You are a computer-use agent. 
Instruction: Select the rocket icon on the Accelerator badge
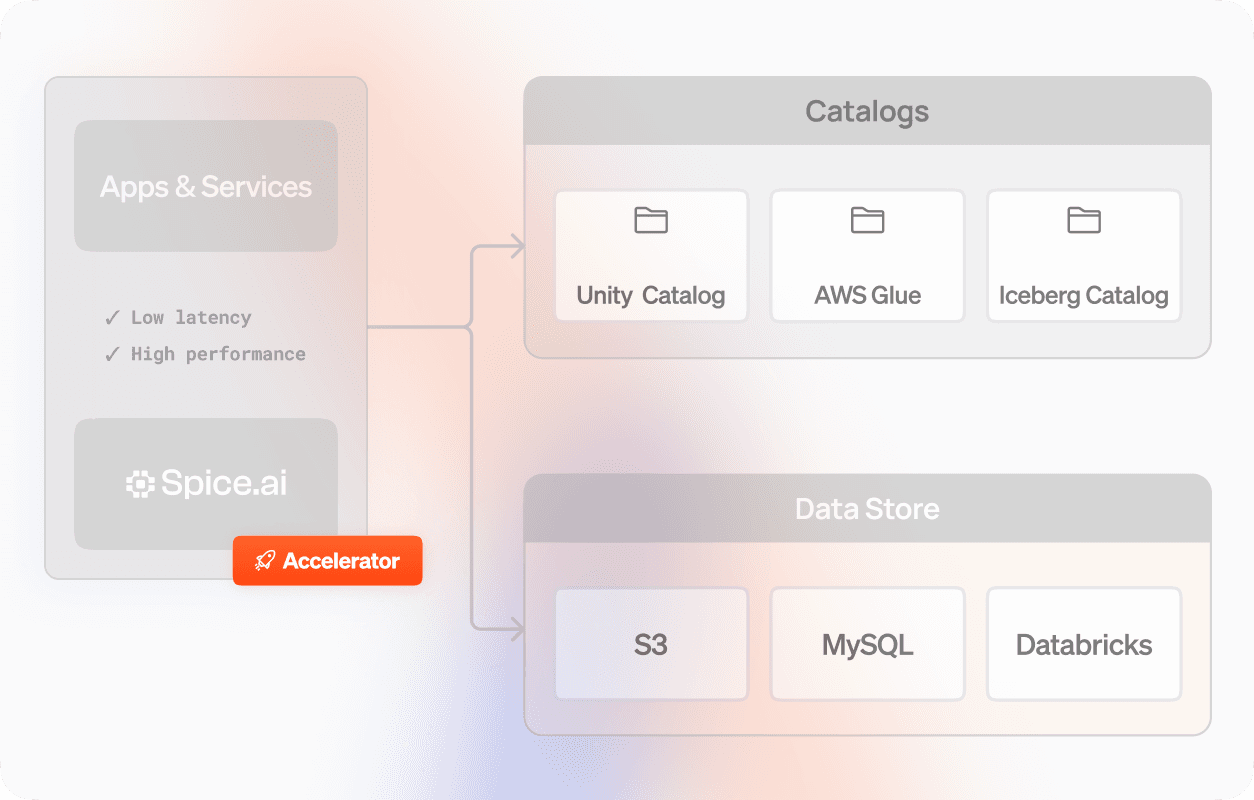point(263,560)
